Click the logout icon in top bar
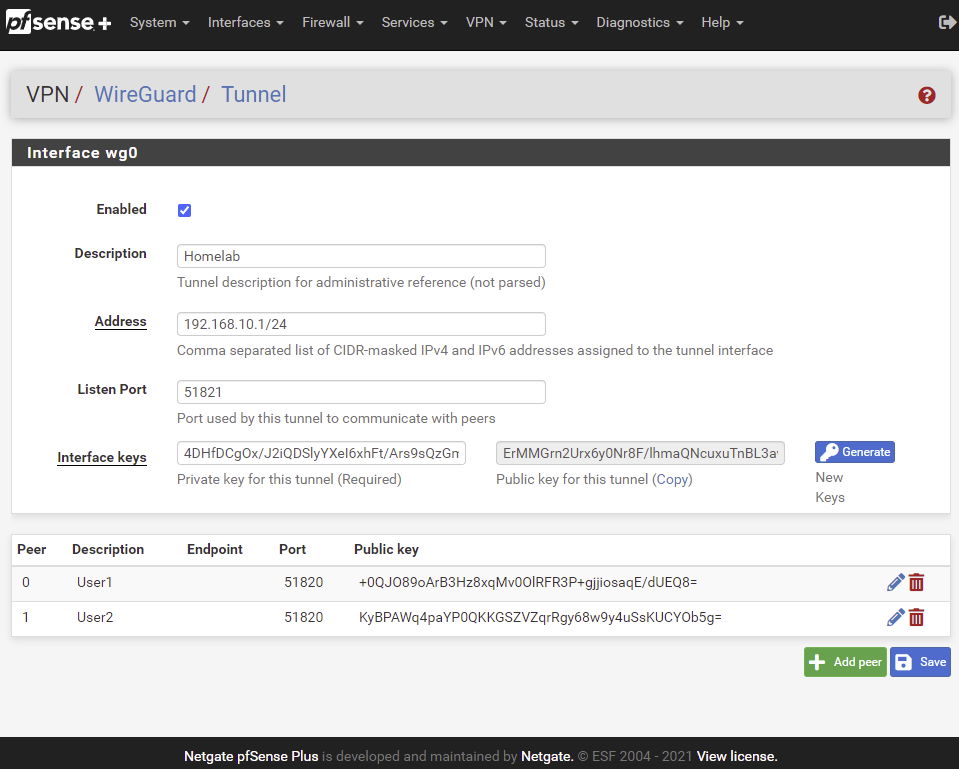The height and width of the screenshot is (769, 959). coord(947,23)
